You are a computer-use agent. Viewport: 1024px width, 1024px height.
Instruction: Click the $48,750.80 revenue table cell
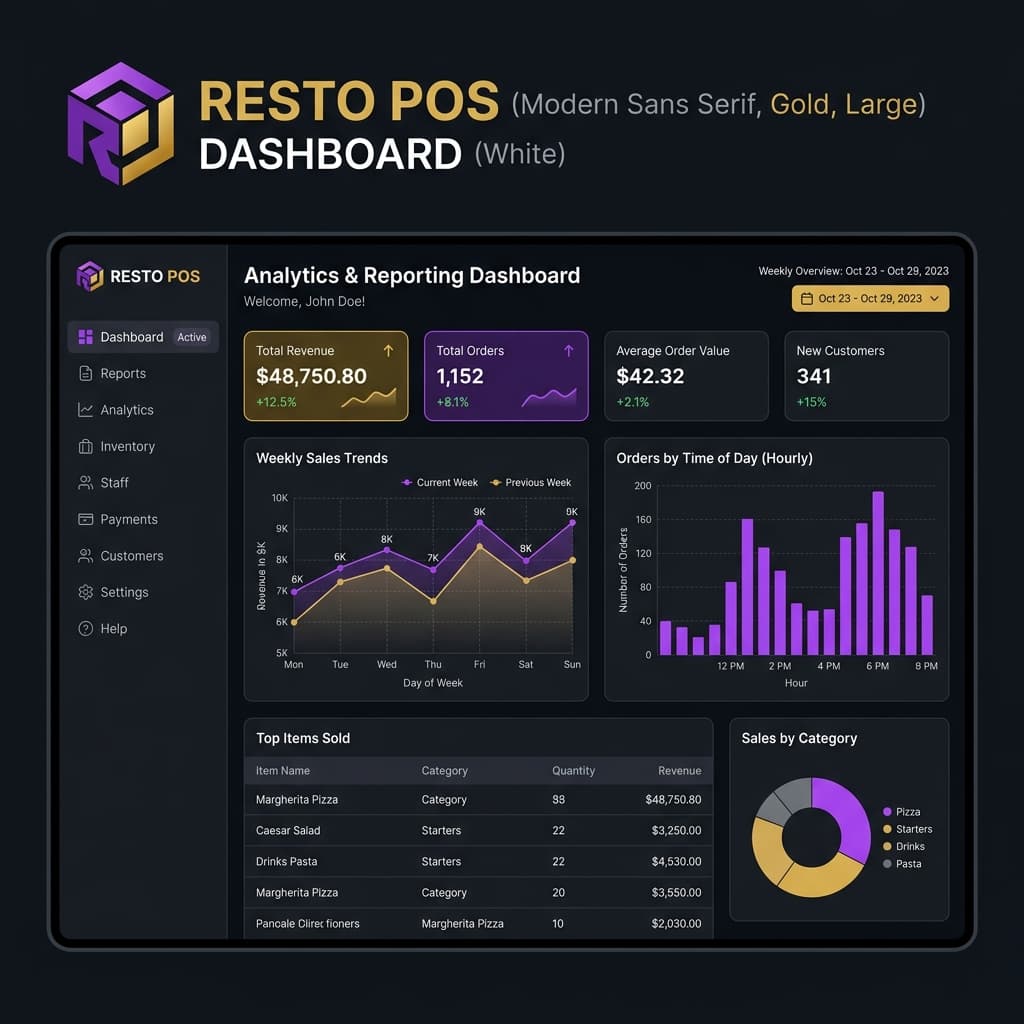pyautogui.click(x=673, y=799)
